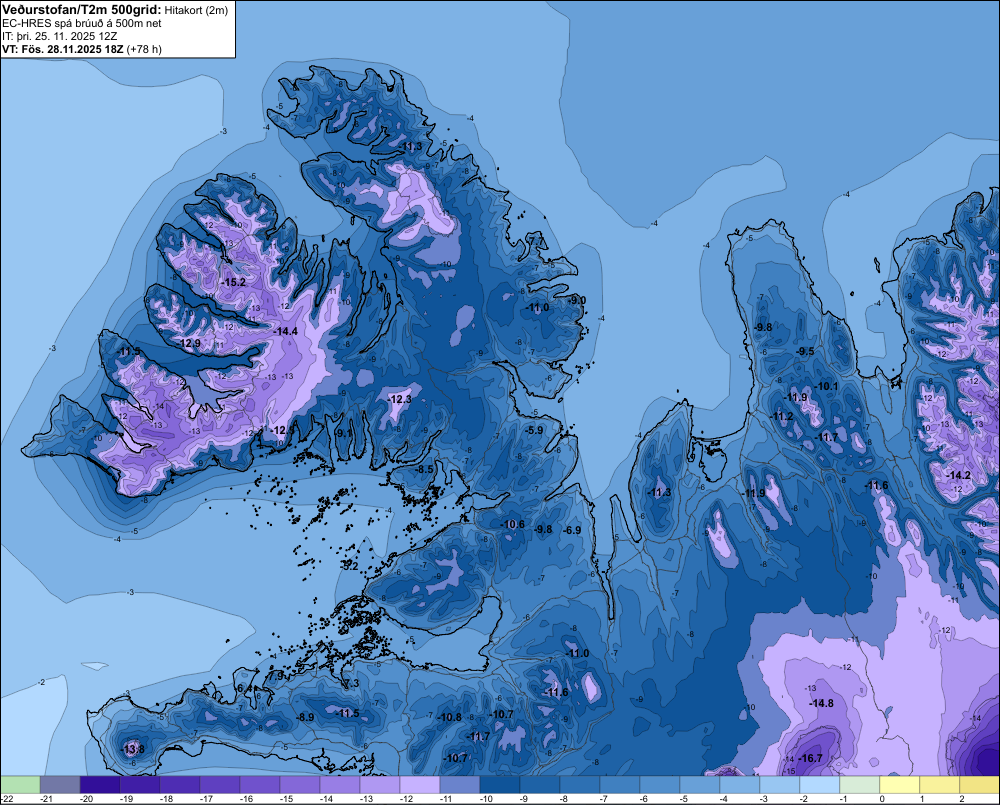The width and height of the screenshot is (1000, 805).
Task: Click the 'Veðurstofan/T2m 500grid:' title text
Action: (82, 10)
